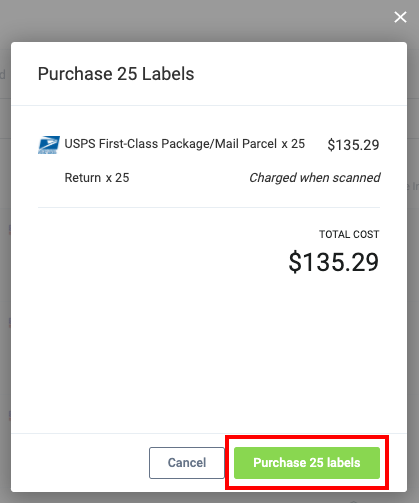Screen dimensions: 419x503
Task: Click the empty white area below total cost
Action: click(x=209, y=353)
